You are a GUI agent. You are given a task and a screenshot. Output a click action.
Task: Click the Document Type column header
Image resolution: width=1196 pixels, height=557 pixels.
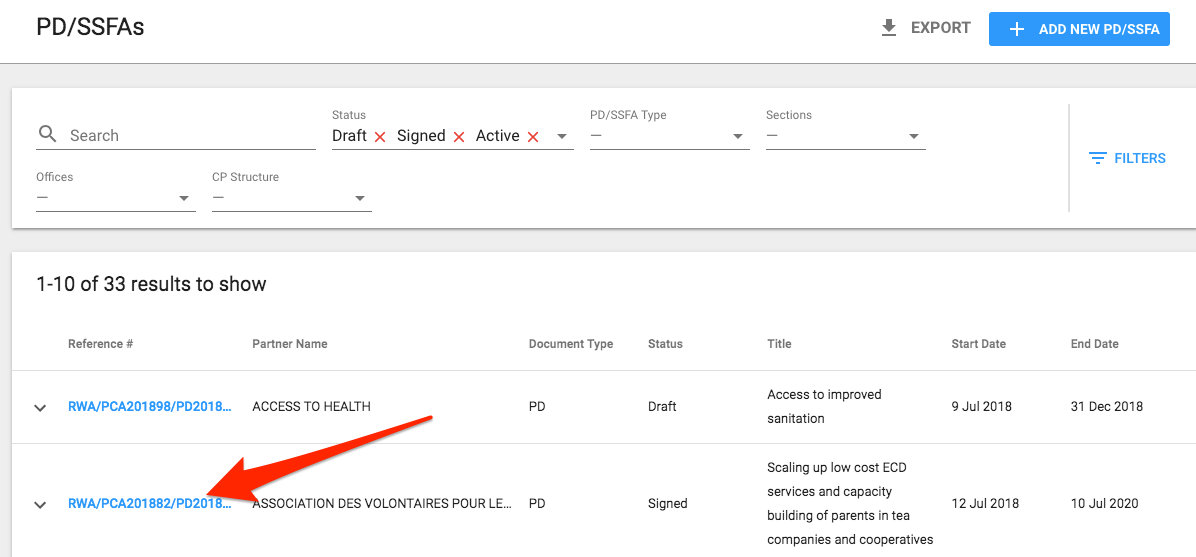pos(571,344)
